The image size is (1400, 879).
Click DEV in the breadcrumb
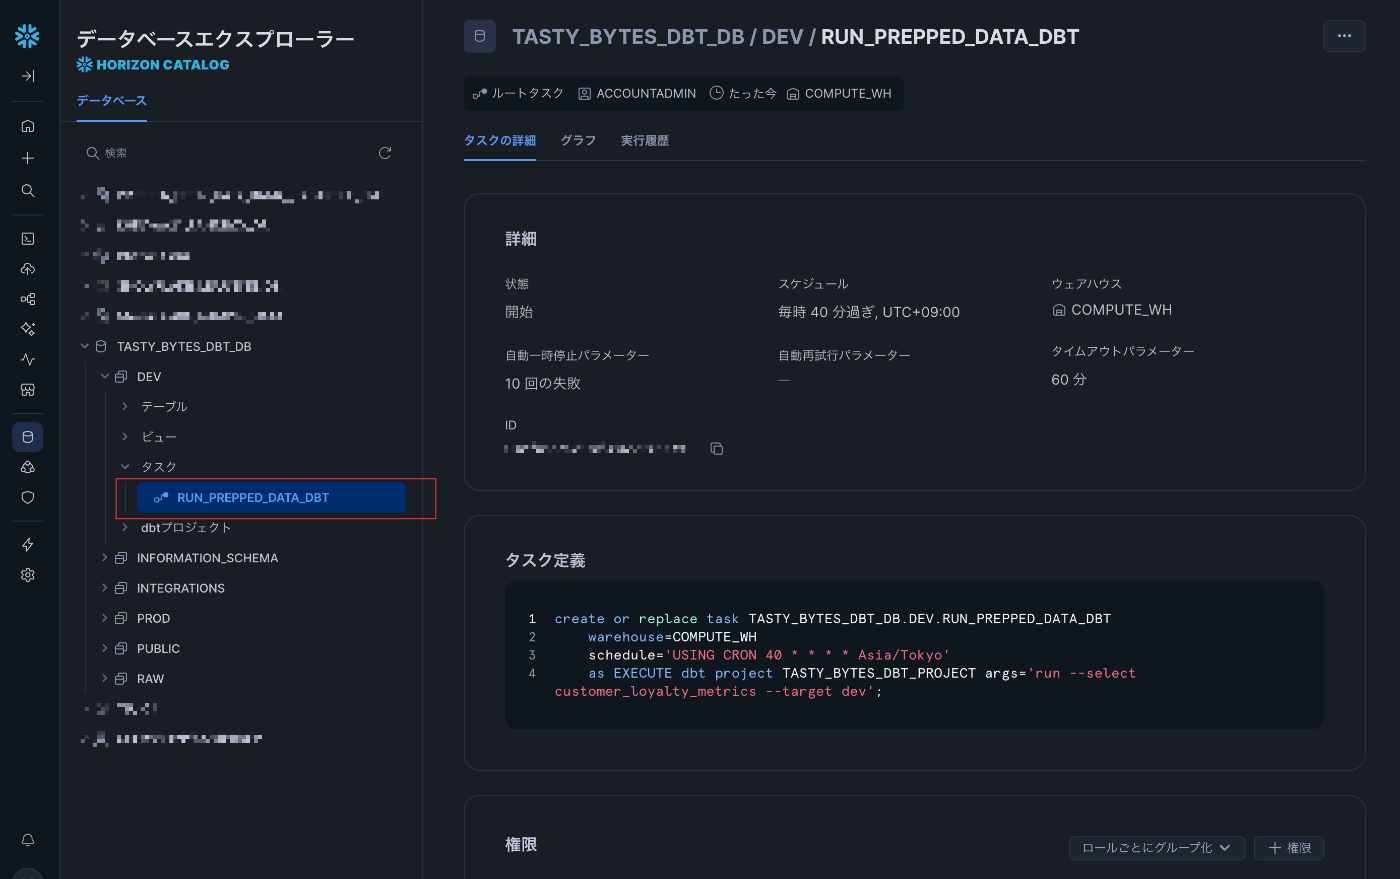point(782,37)
